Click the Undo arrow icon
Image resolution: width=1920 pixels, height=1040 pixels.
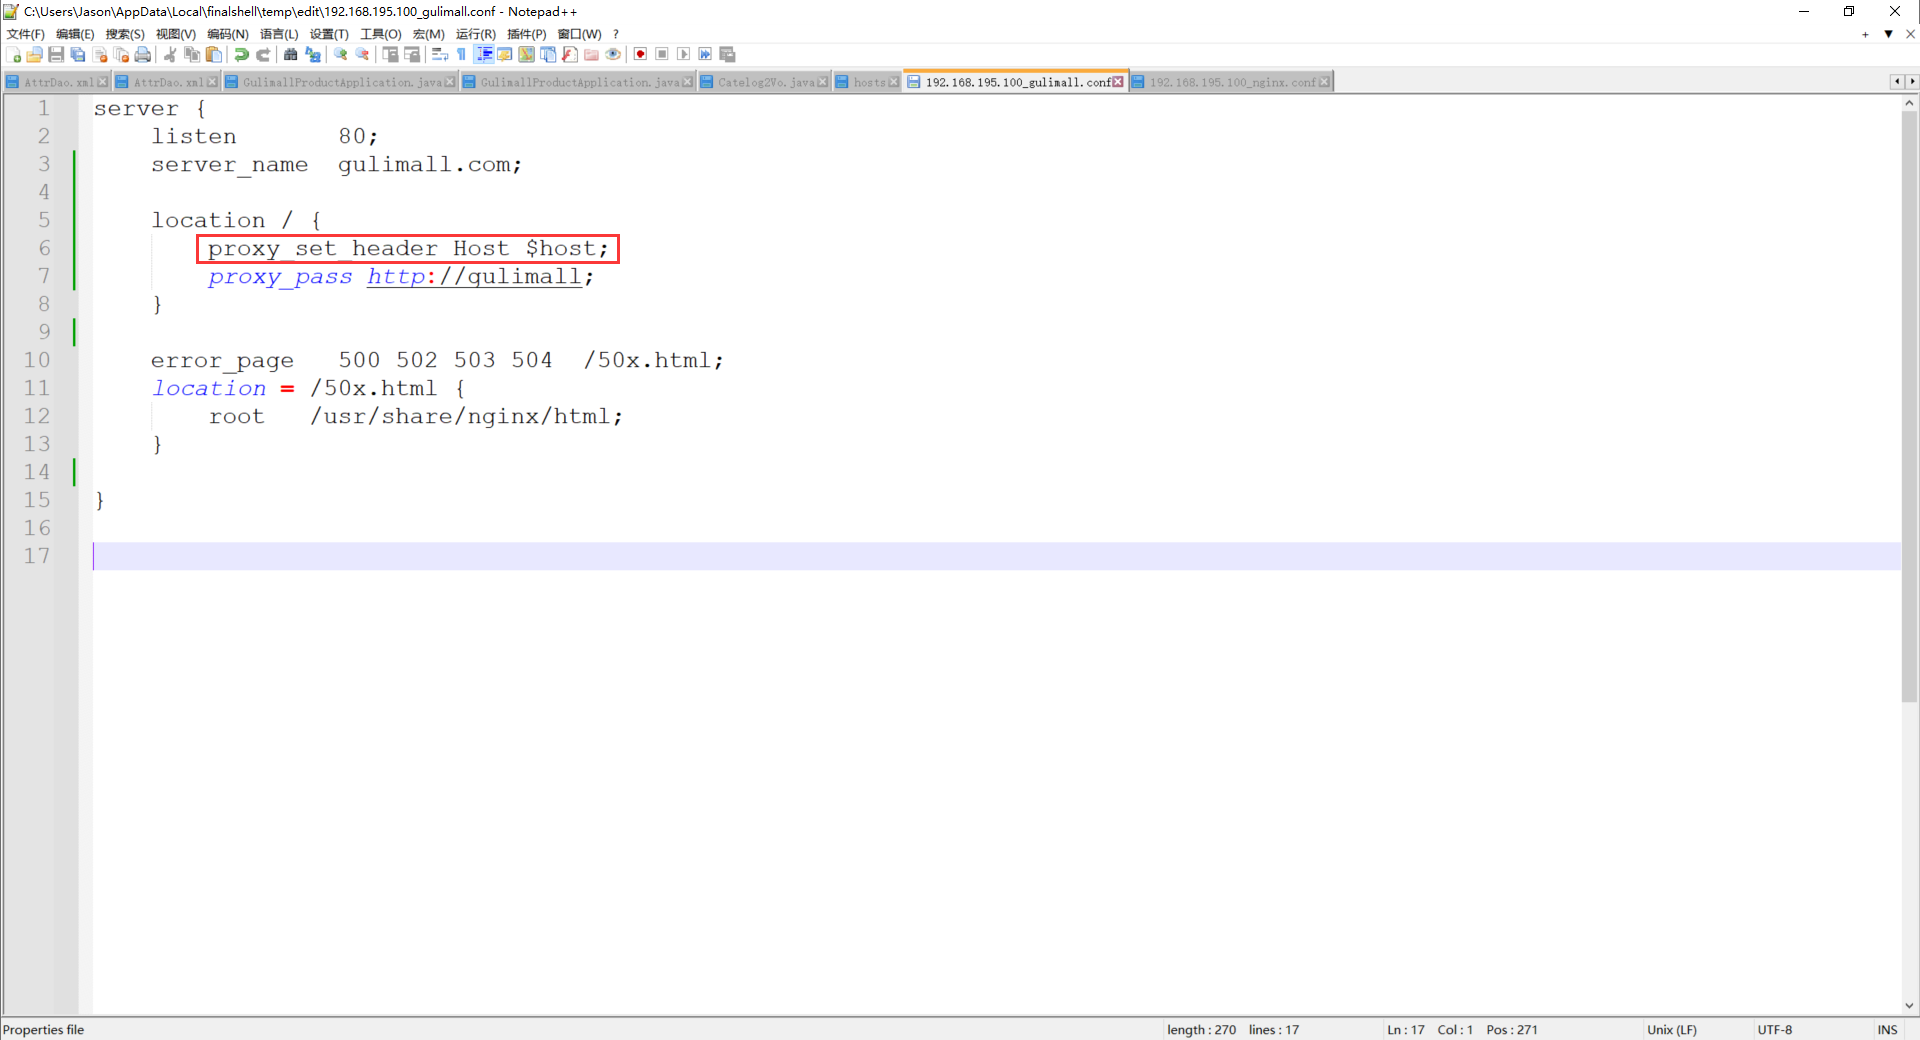pos(241,55)
